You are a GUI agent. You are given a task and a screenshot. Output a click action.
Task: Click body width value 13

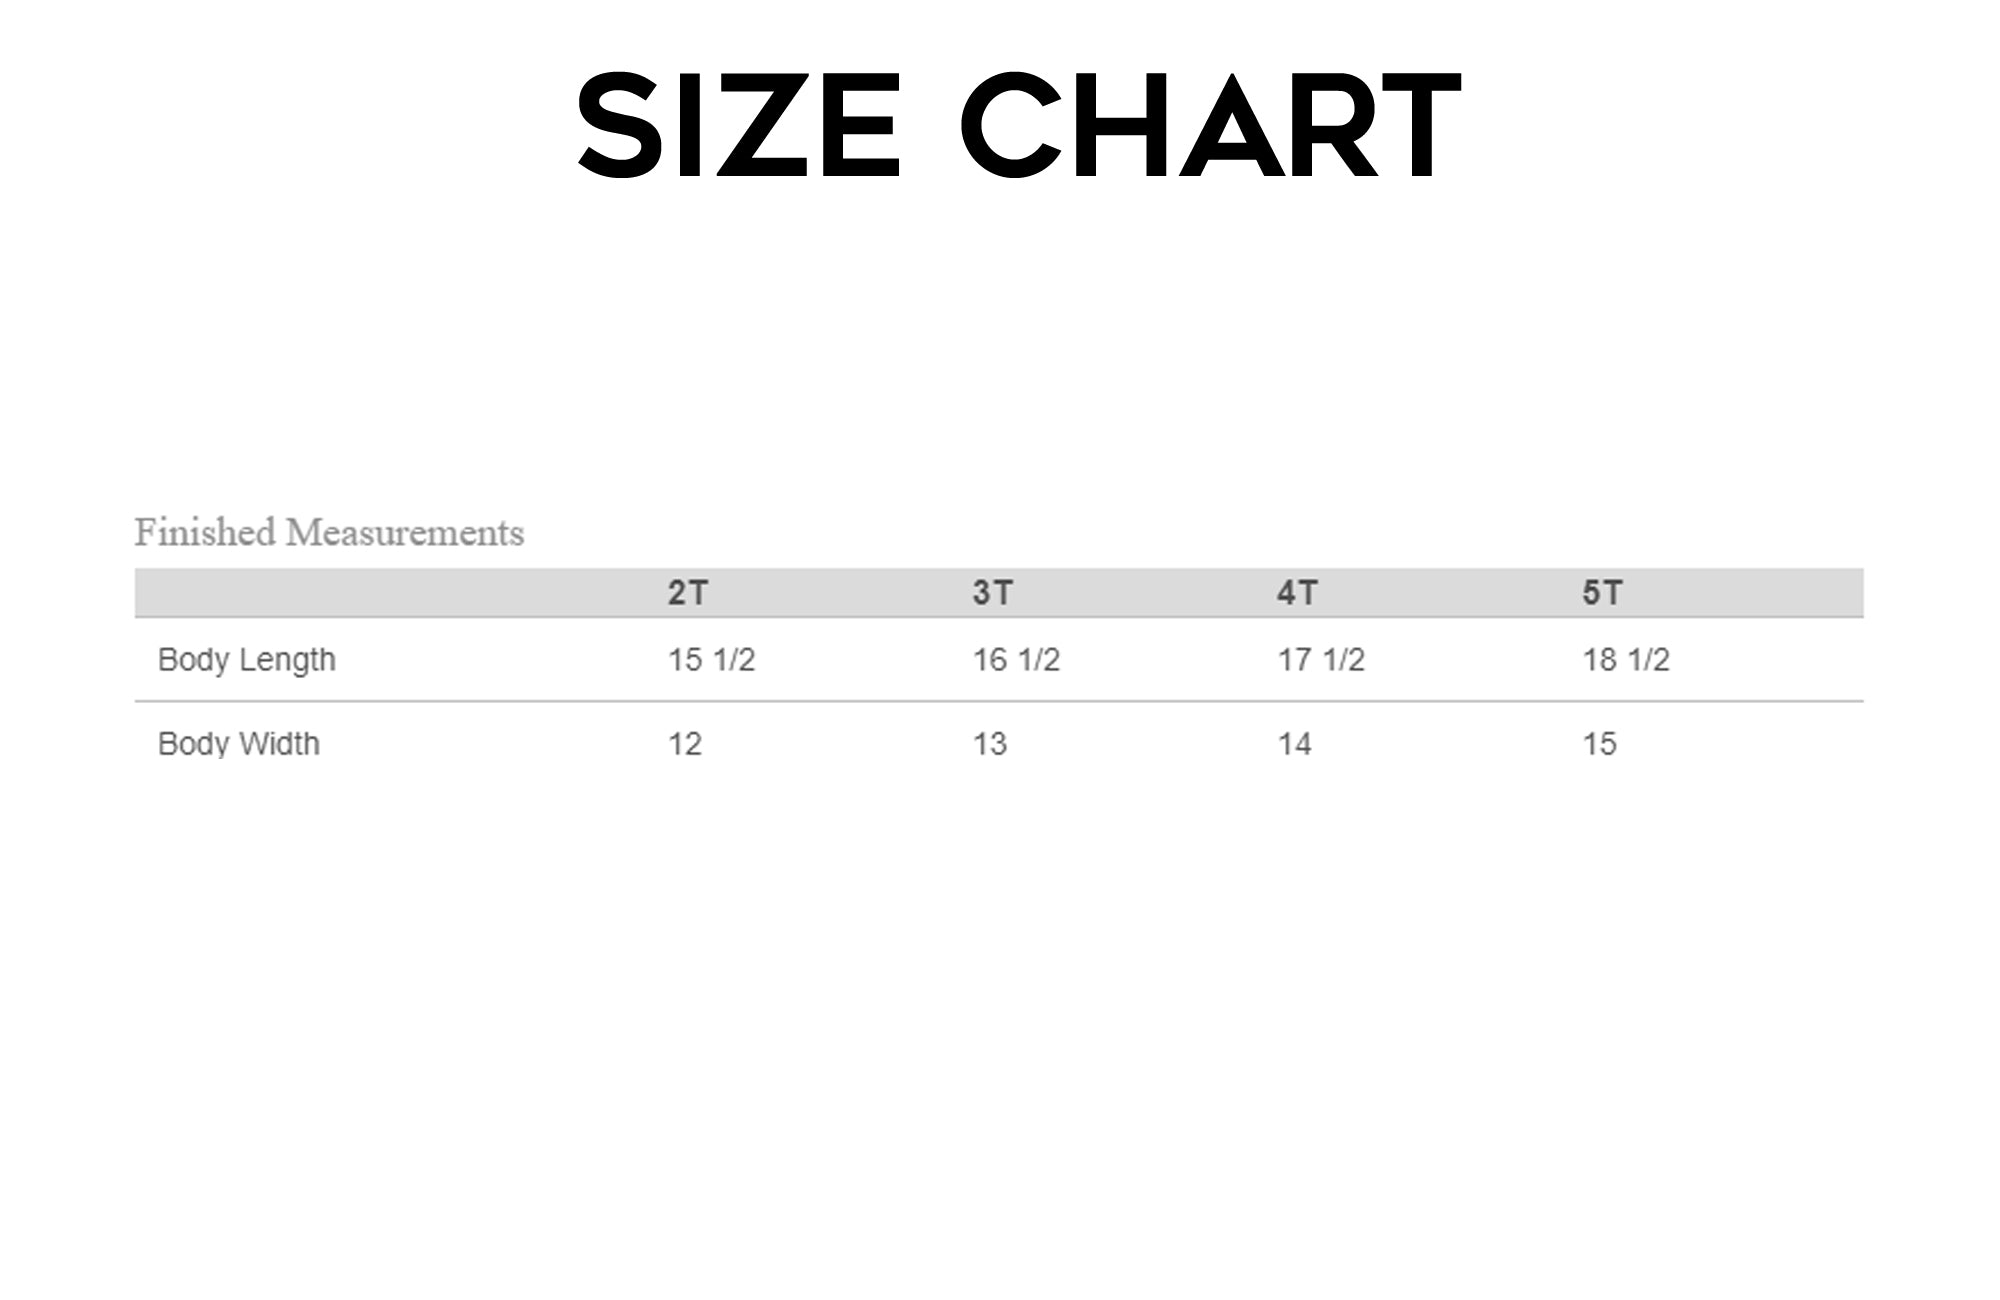pos(990,744)
